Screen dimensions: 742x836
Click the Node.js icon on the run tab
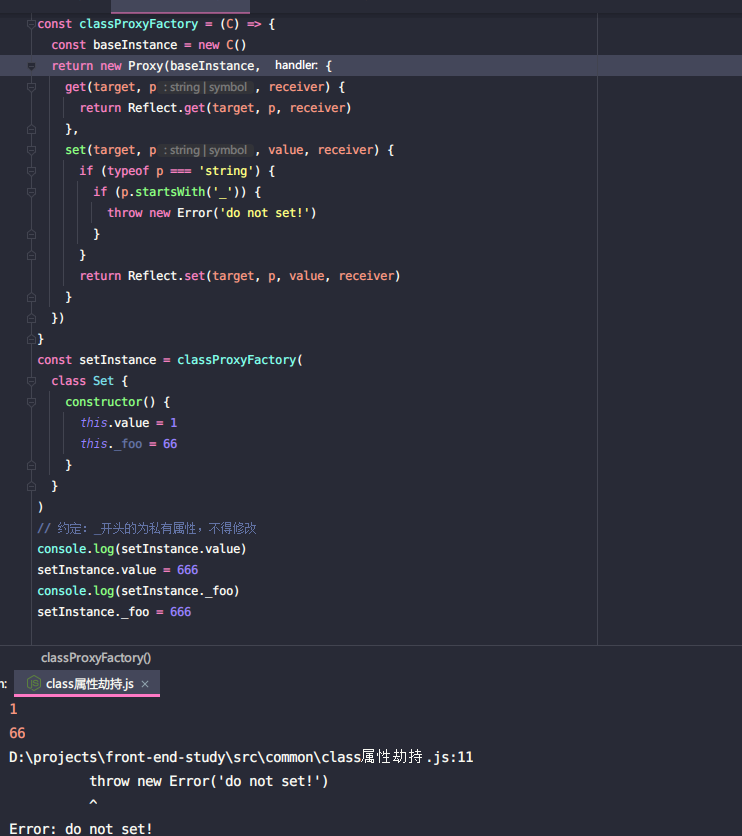pos(34,683)
